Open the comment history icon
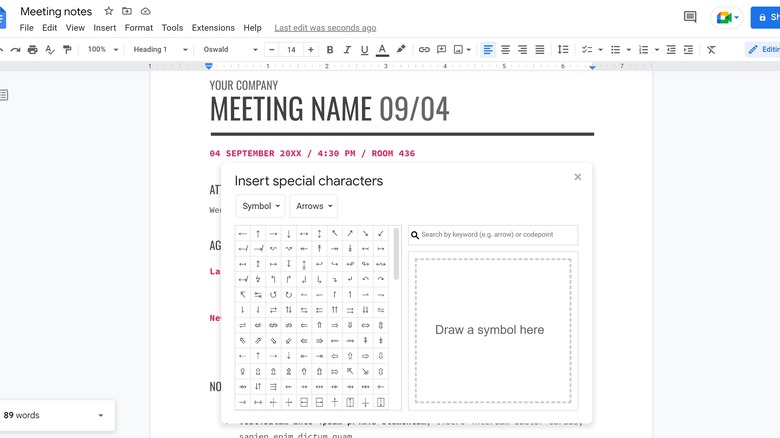The height and width of the screenshot is (438, 780). tap(690, 17)
